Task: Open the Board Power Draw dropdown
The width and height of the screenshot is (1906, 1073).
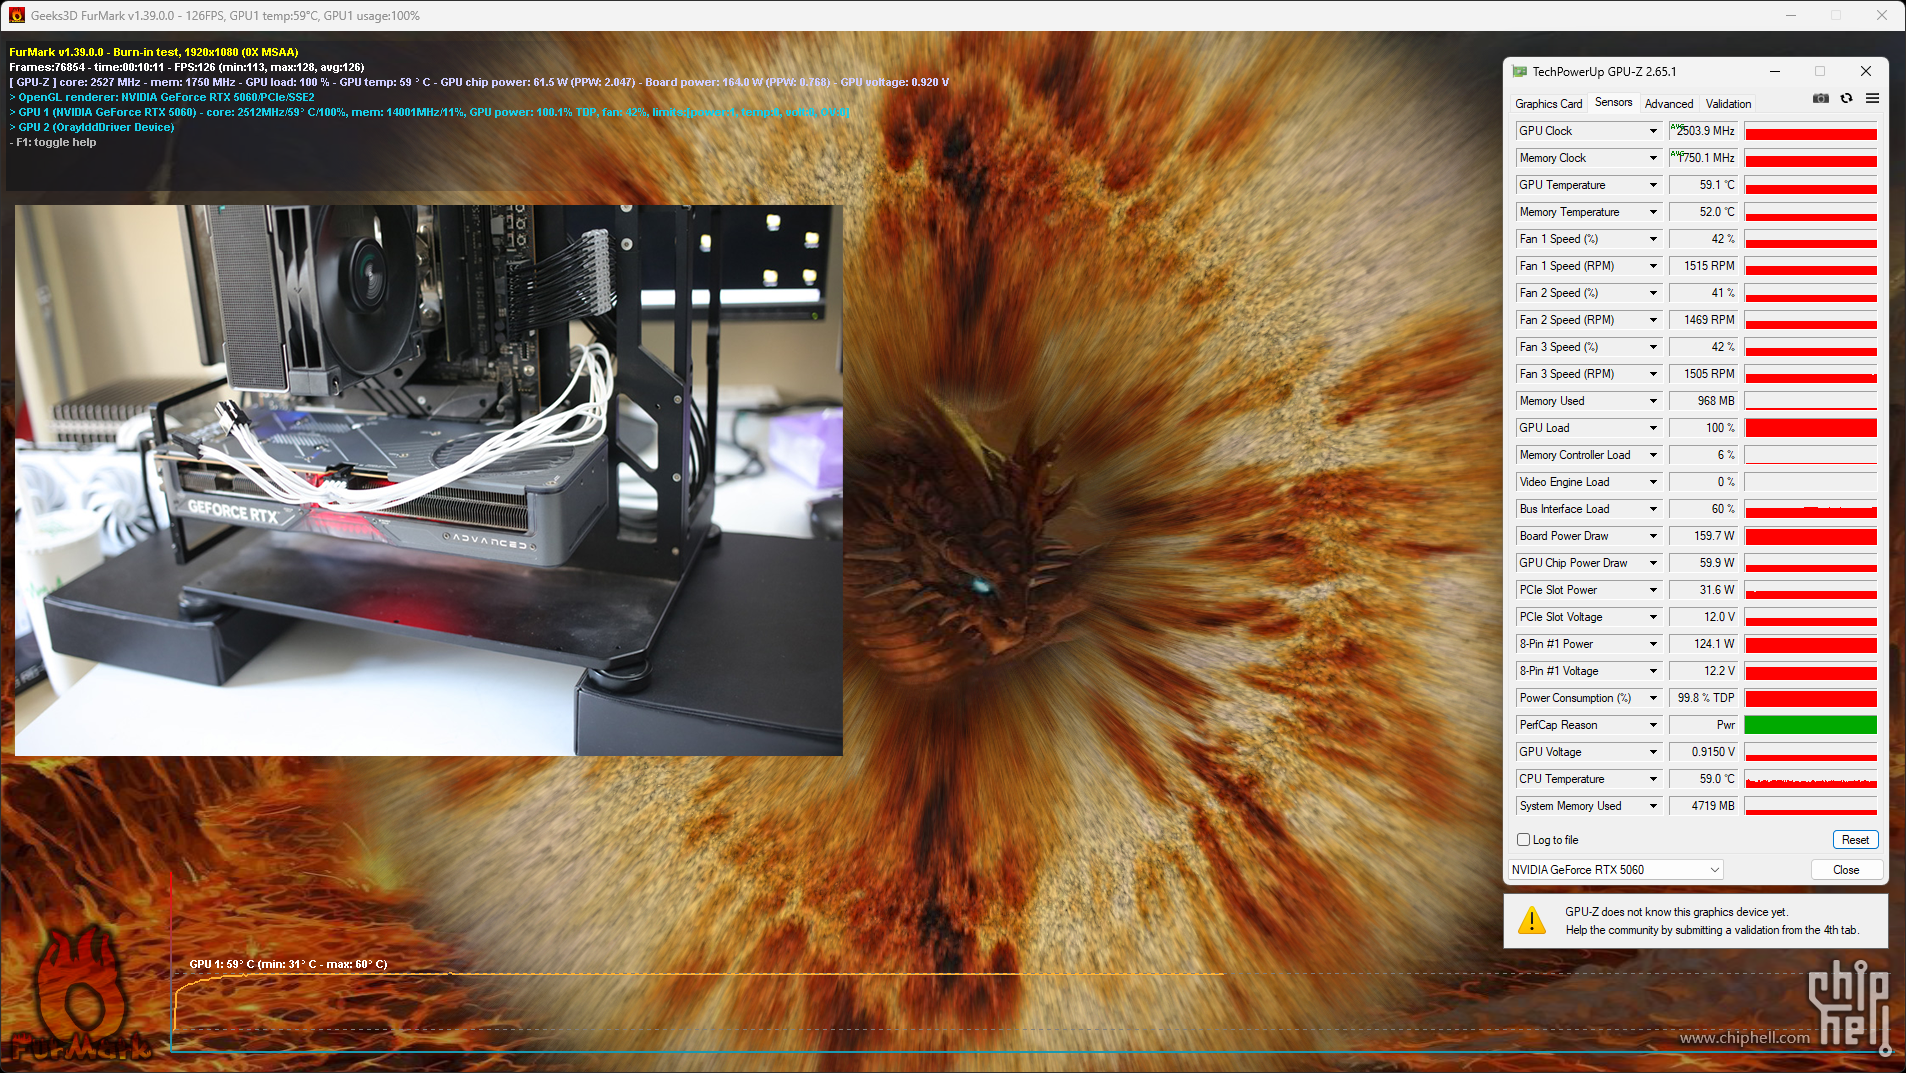Action: pos(1653,536)
